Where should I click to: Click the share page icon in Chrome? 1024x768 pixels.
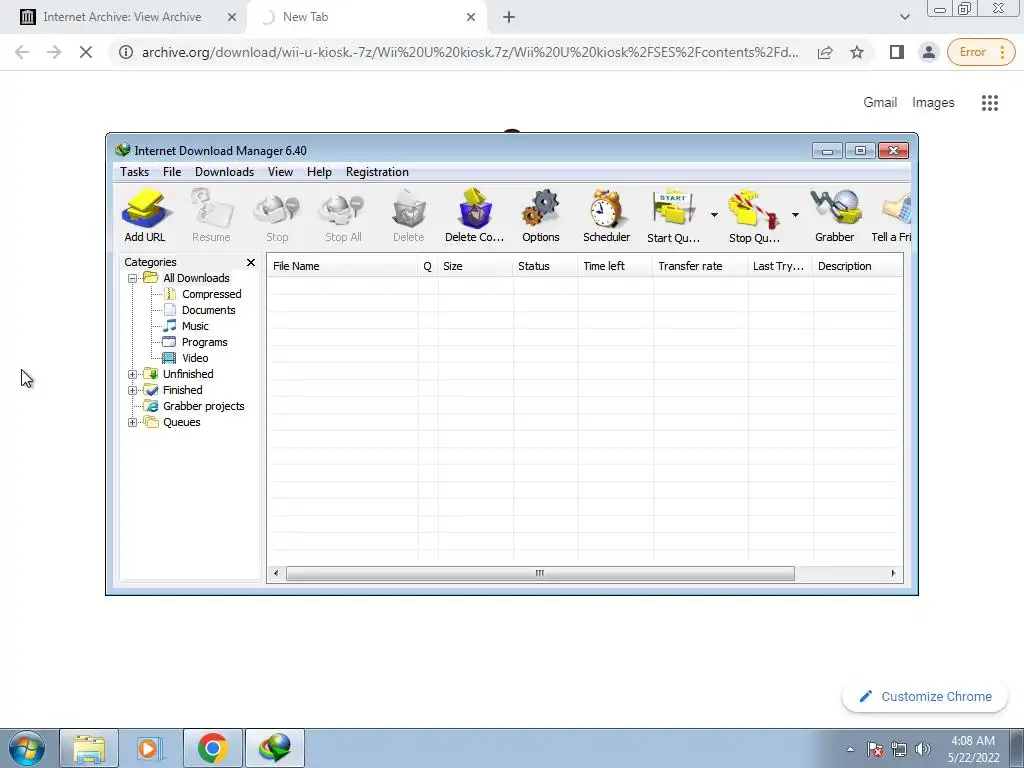coord(825,52)
